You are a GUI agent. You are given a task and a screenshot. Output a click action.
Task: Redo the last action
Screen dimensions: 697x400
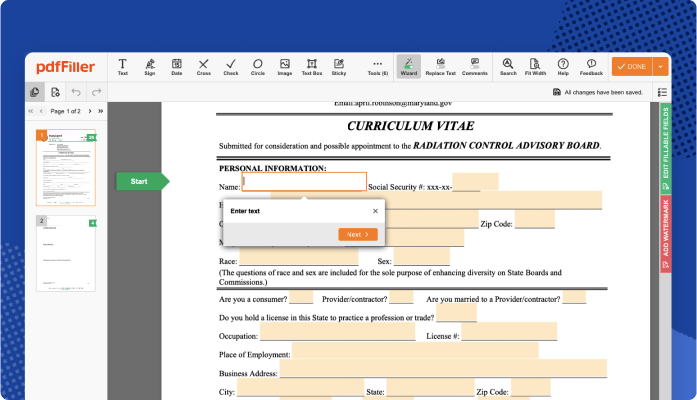point(96,92)
